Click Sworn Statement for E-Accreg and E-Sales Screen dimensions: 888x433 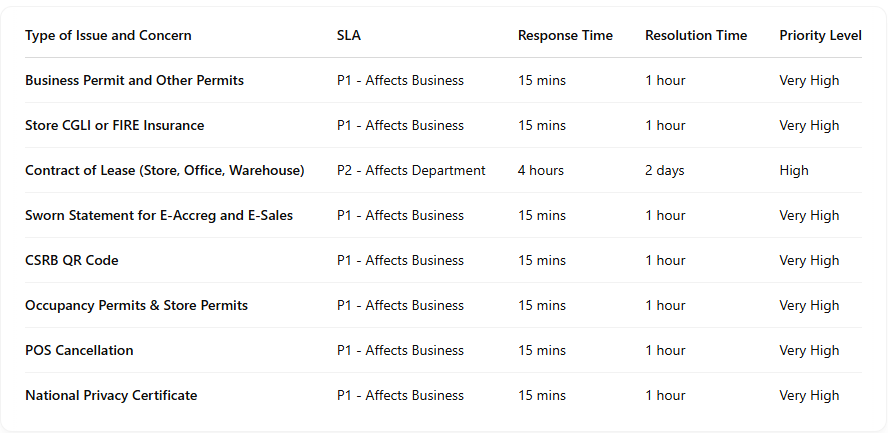tap(159, 215)
